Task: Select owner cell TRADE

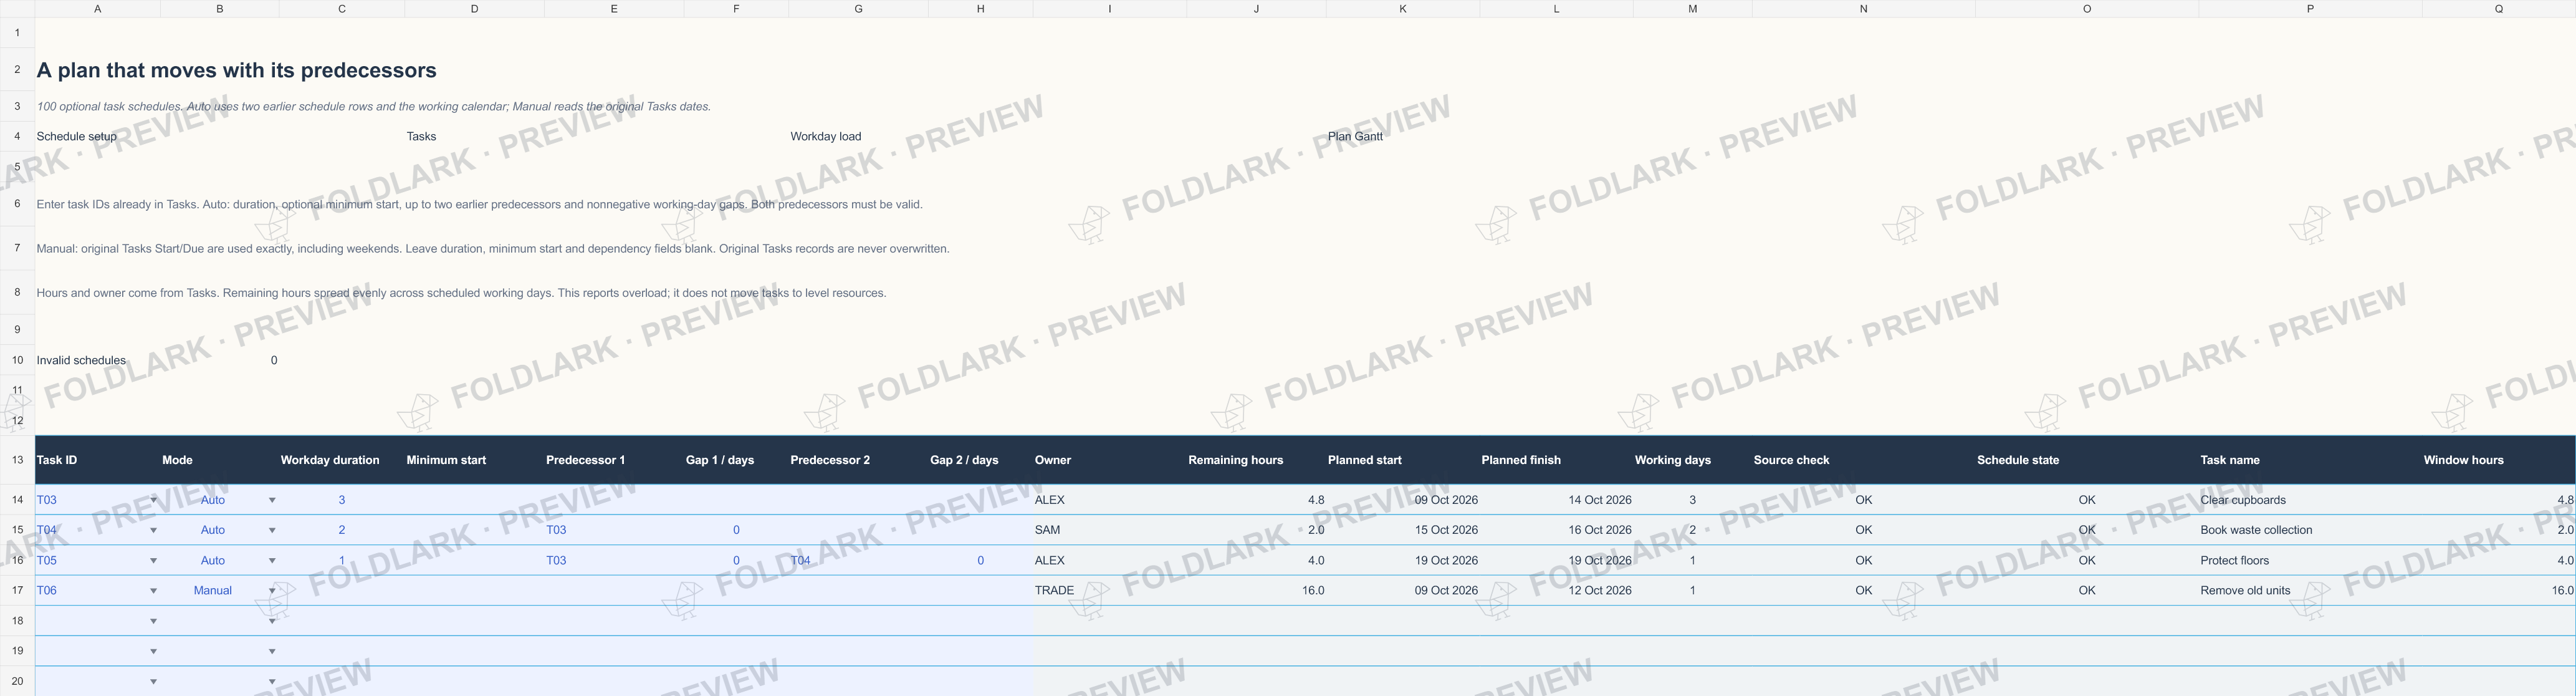Action: [x=1109, y=591]
